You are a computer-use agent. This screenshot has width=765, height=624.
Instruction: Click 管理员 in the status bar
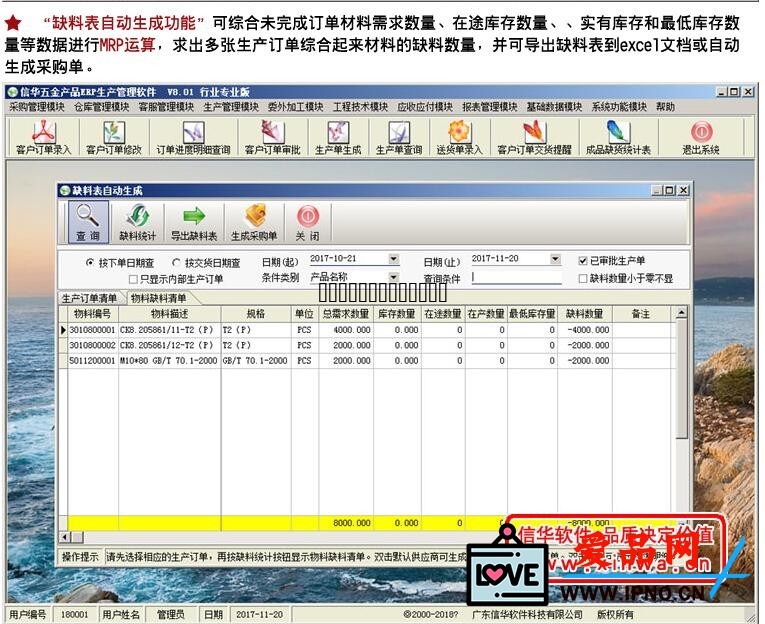coord(171,614)
